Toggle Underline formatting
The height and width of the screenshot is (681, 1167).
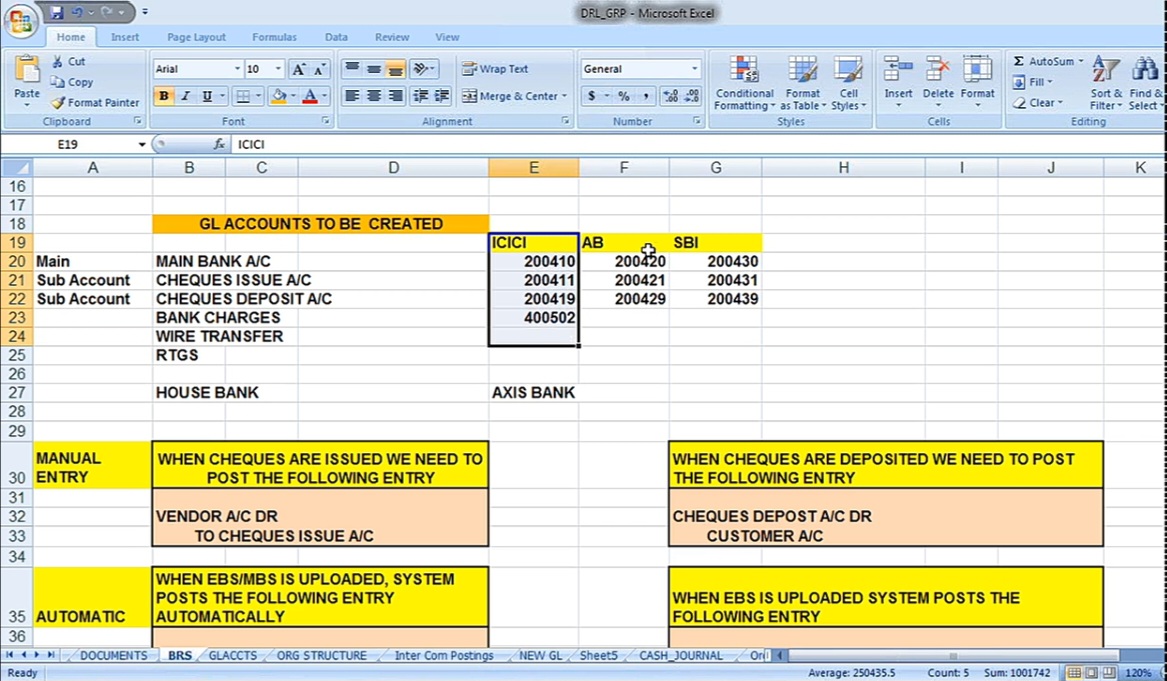[x=207, y=96]
